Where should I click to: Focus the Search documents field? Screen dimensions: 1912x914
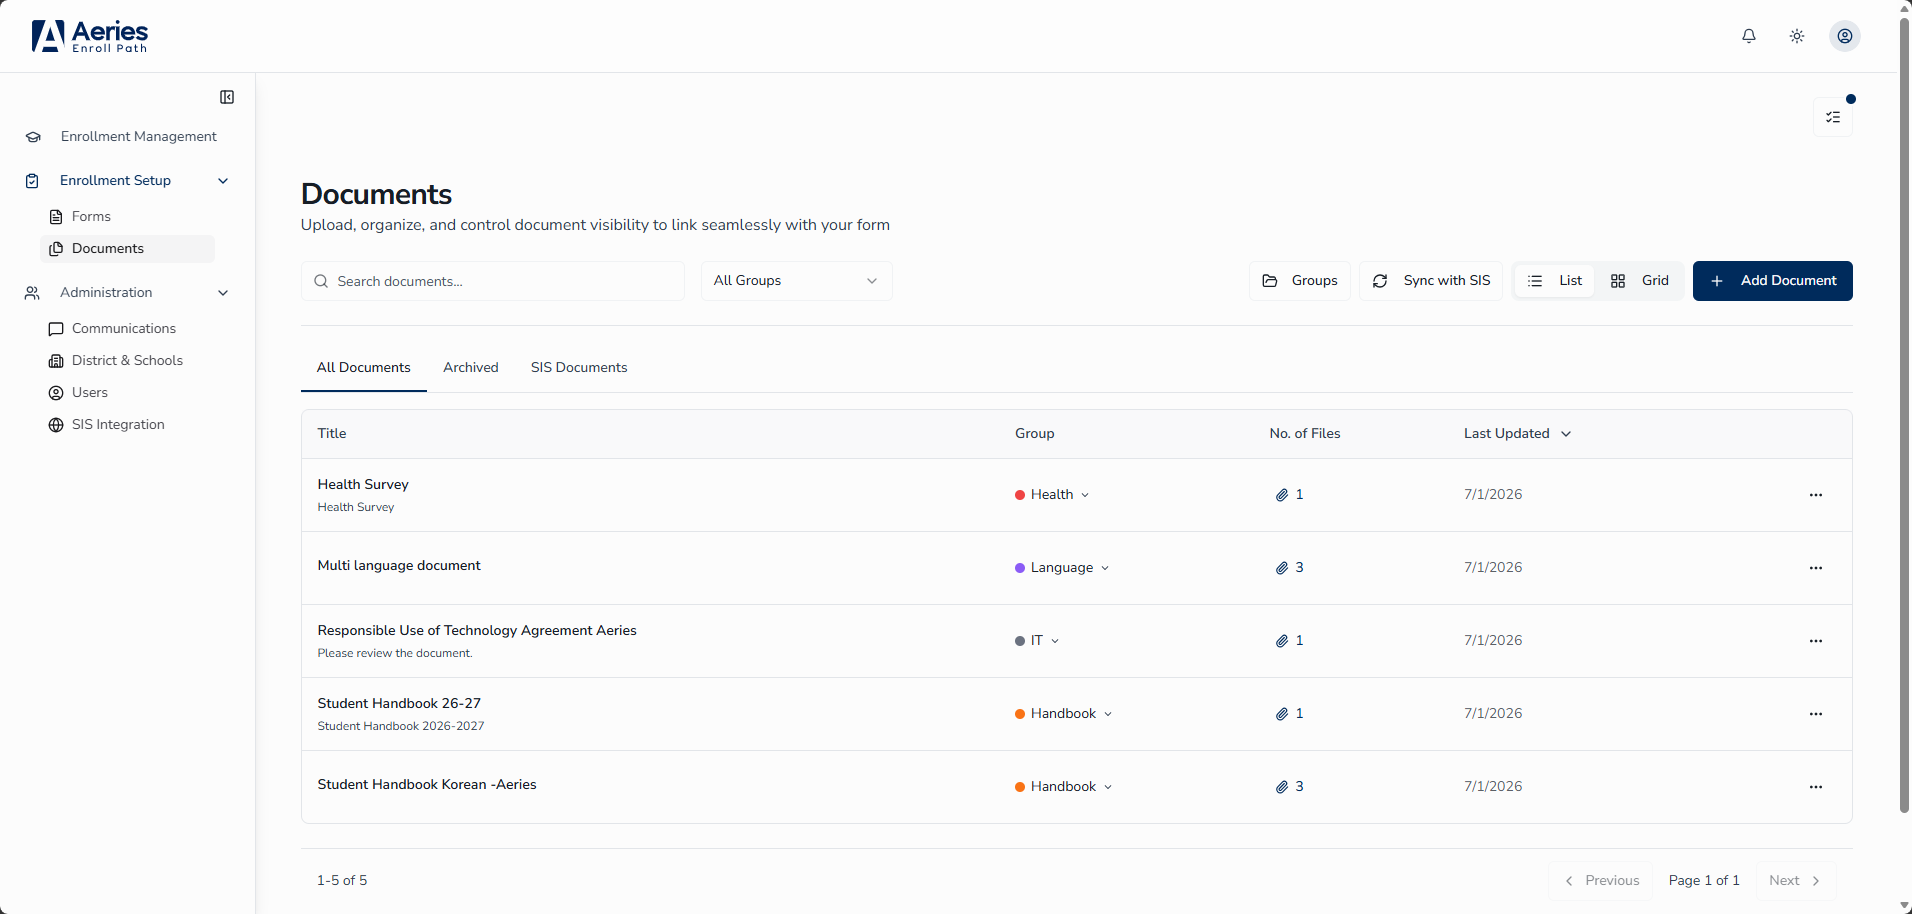click(x=493, y=281)
